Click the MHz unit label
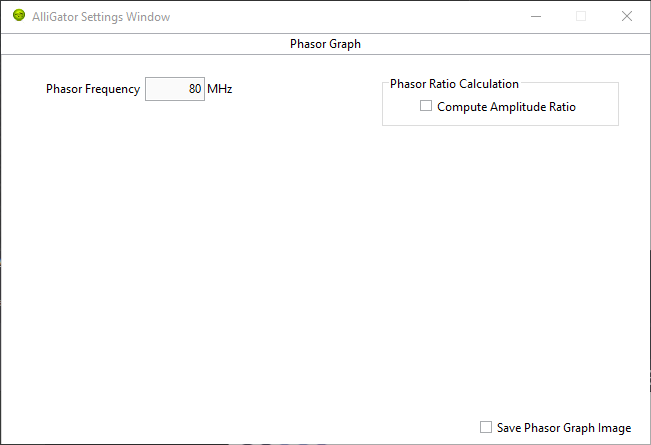Viewport: 651px width, 445px height. pyautogui.click(x=220, y=89)
